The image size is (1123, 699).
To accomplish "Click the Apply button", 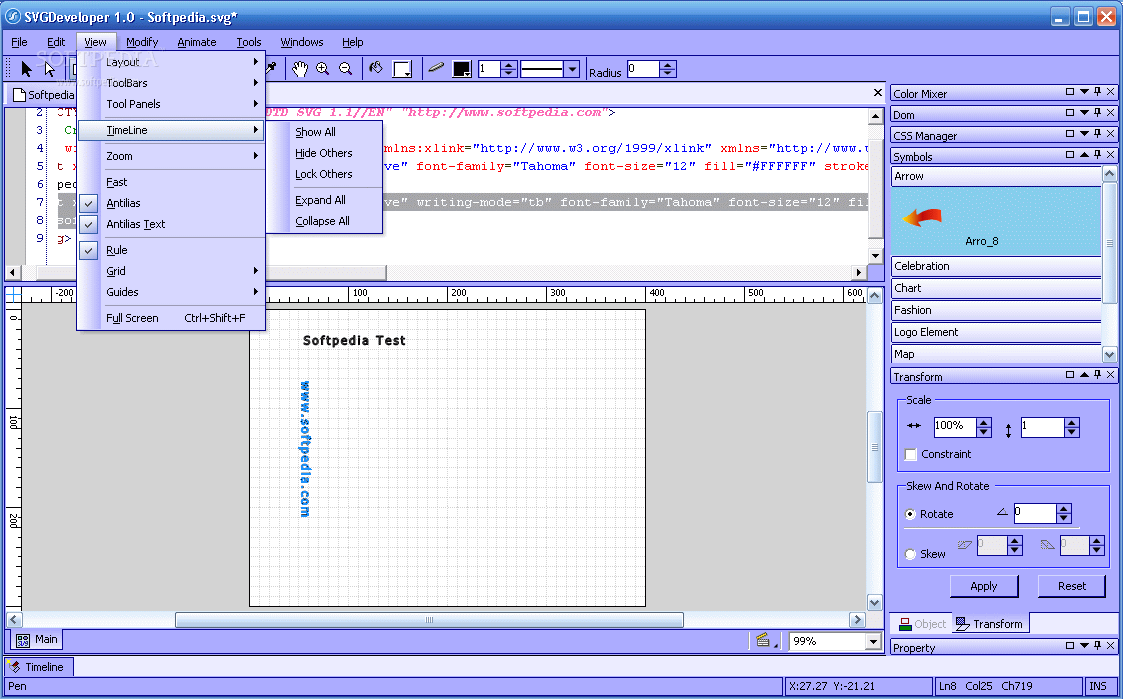I will click(x=983, y=586).
